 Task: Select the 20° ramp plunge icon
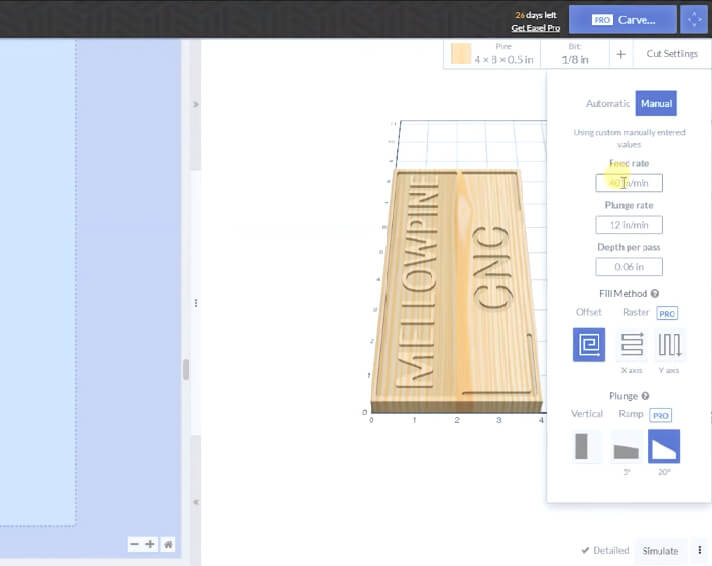[x=664, y=446]
